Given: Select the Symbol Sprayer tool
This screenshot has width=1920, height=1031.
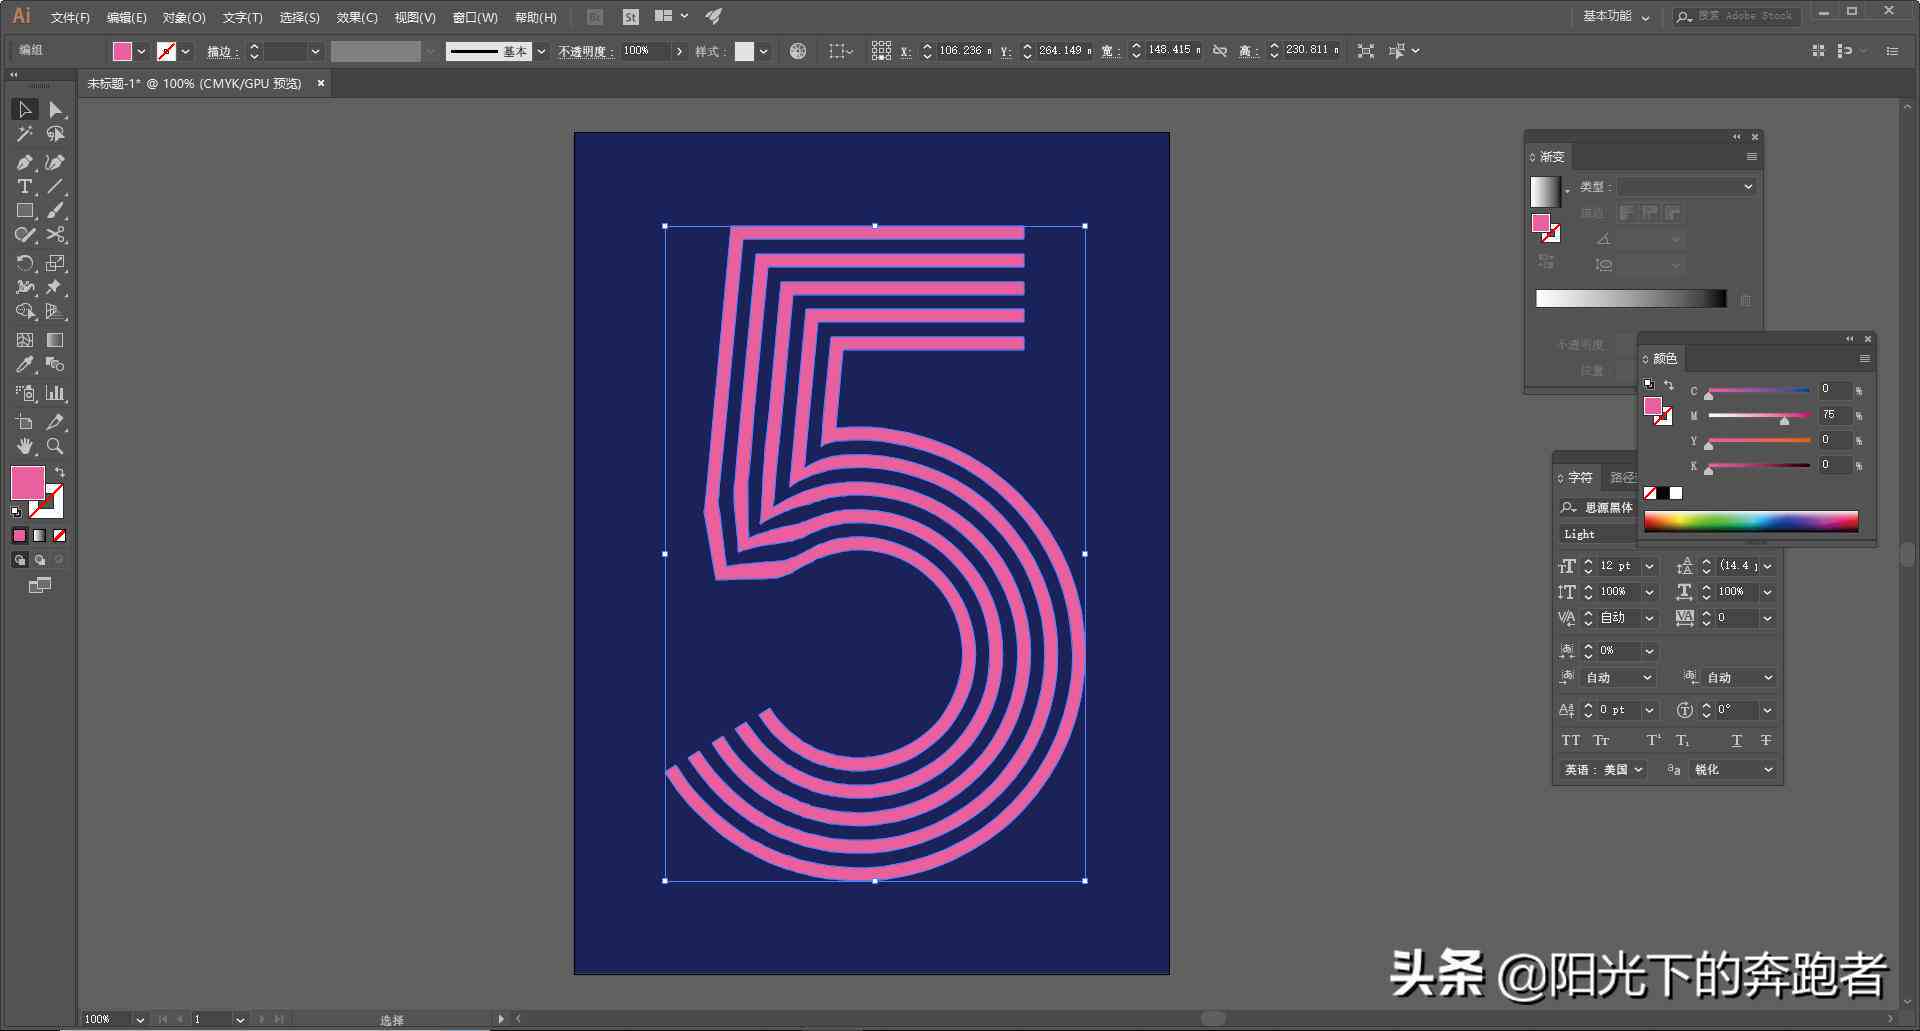Looking at the screenshot, I should tap(25, 393).
